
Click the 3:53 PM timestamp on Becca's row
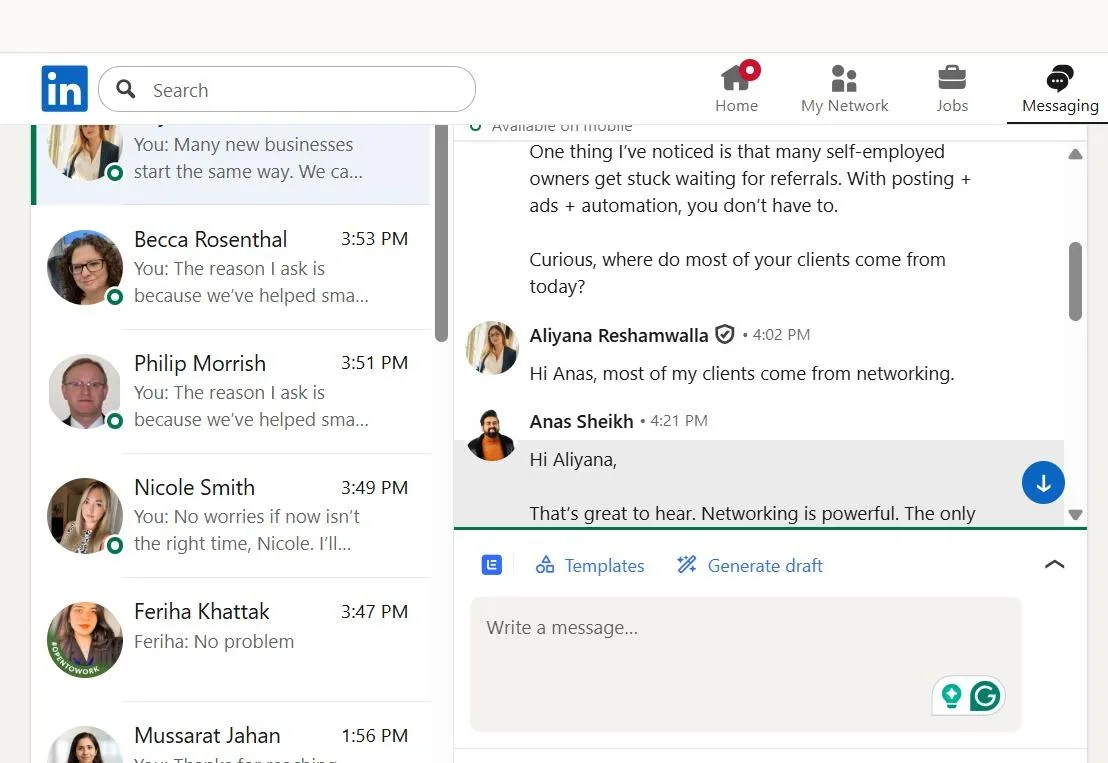[x=375, y=239]
